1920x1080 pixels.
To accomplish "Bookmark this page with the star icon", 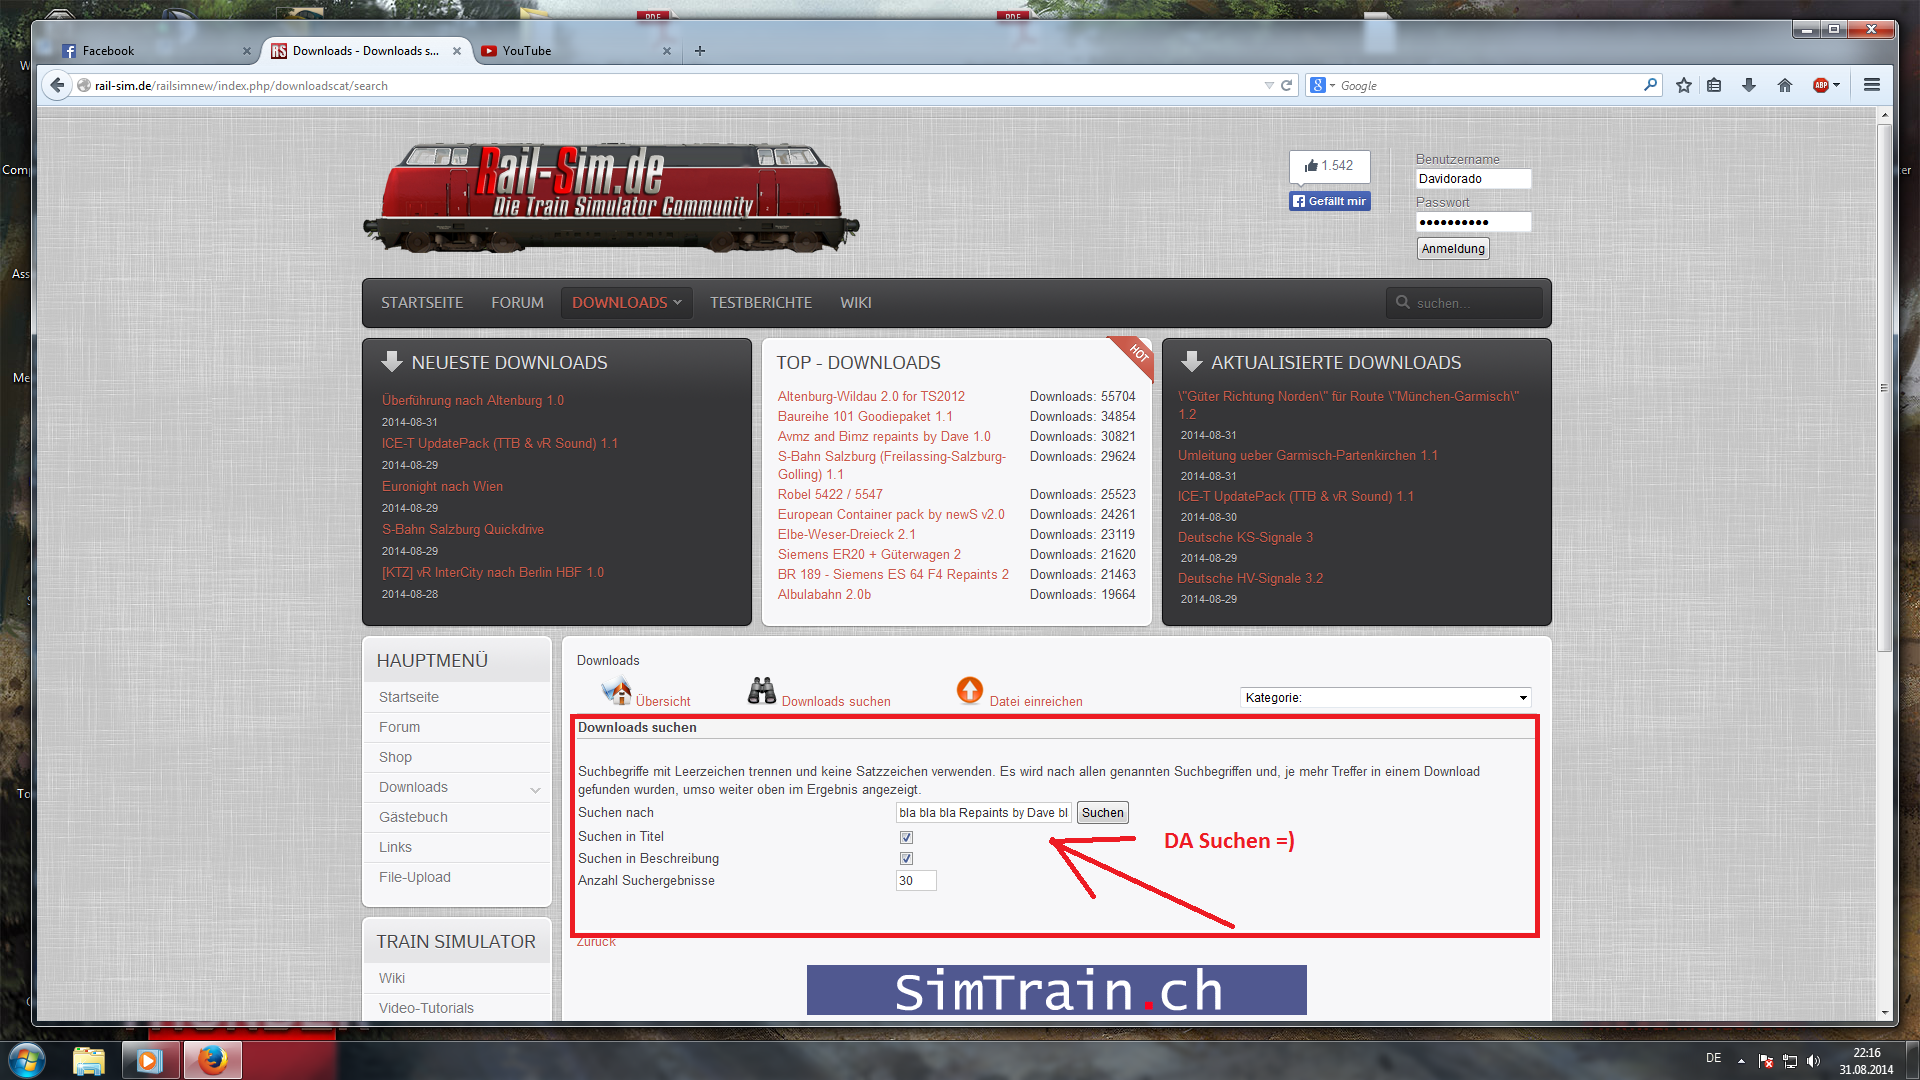I will [1684, 85].
